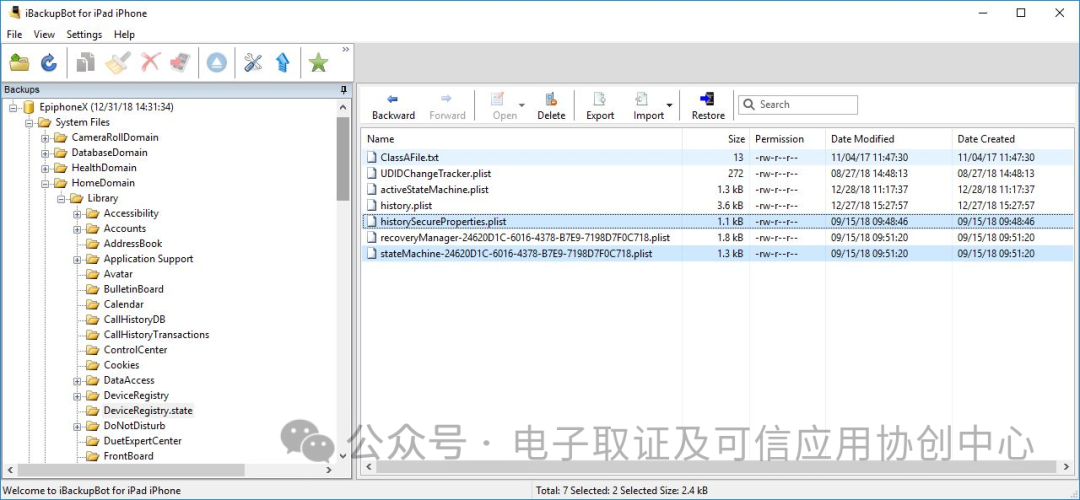Collapse the System Files tree node
Image resolution: width=1080 pixels, height=500 pixels.
click(29, 123)
